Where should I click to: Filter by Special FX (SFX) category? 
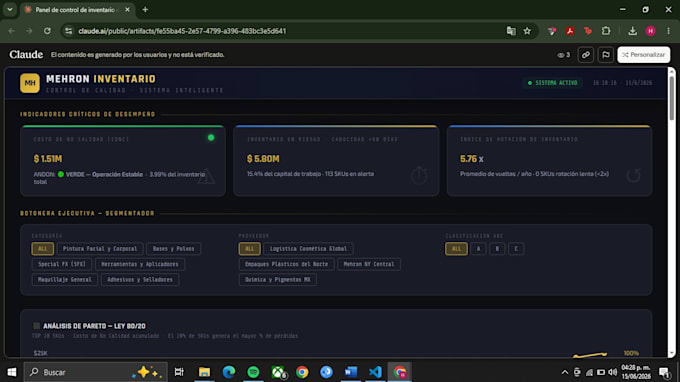pyautogui.click(x=62, y=264)
